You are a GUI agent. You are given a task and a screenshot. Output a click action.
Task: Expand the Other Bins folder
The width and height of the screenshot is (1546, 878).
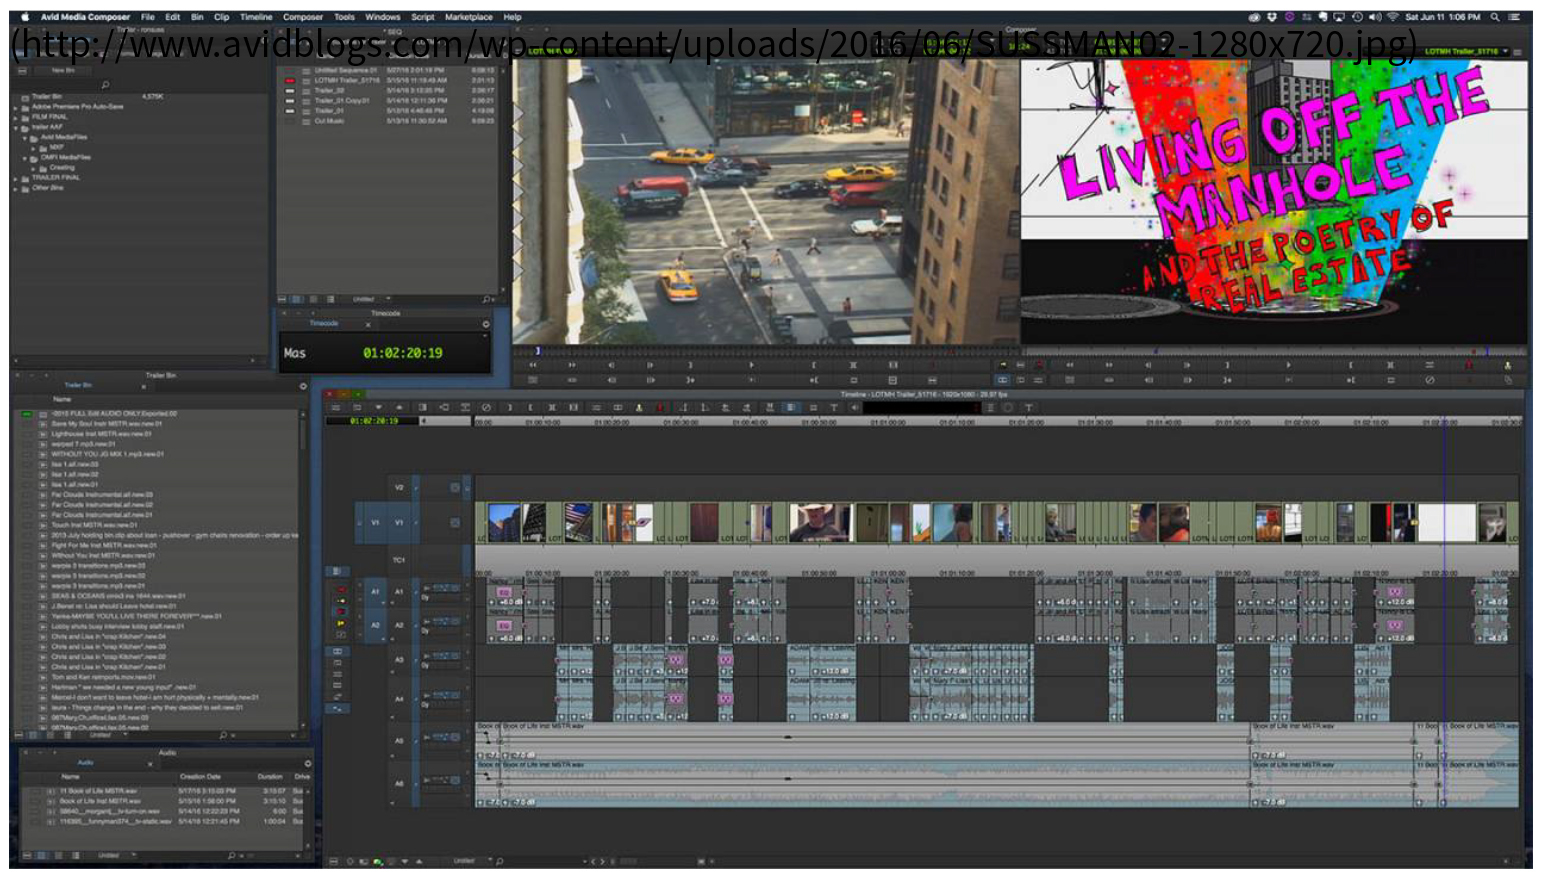(x=15, y=188)
